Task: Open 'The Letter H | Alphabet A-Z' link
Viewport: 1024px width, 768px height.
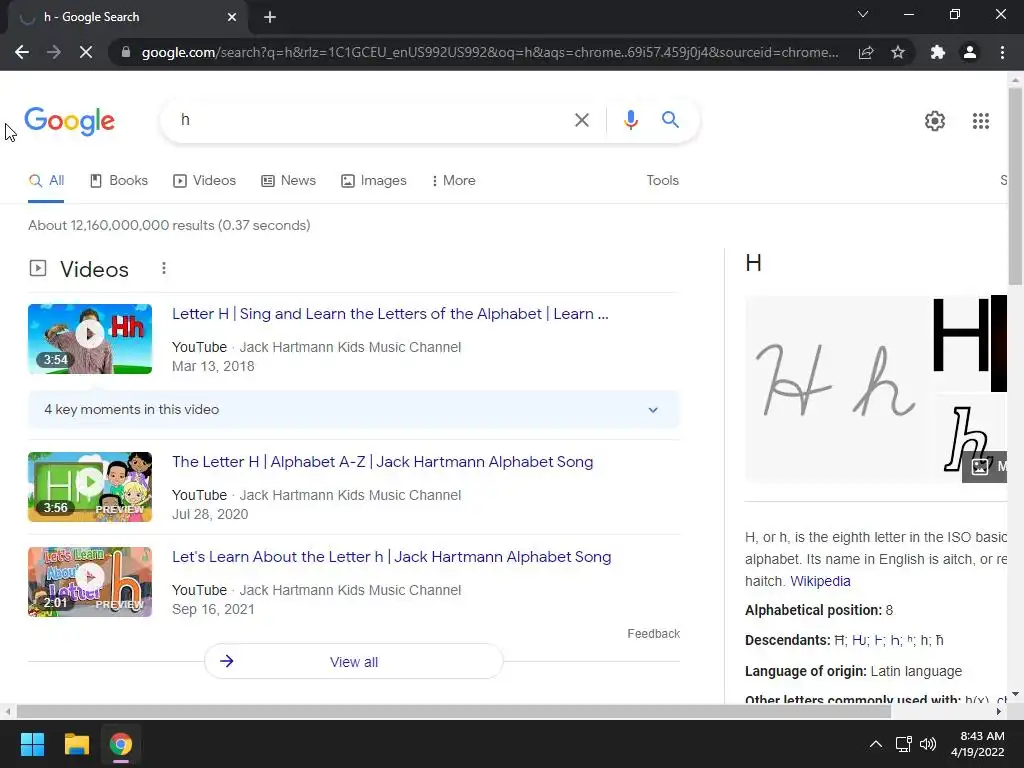Action: point(383,462)
